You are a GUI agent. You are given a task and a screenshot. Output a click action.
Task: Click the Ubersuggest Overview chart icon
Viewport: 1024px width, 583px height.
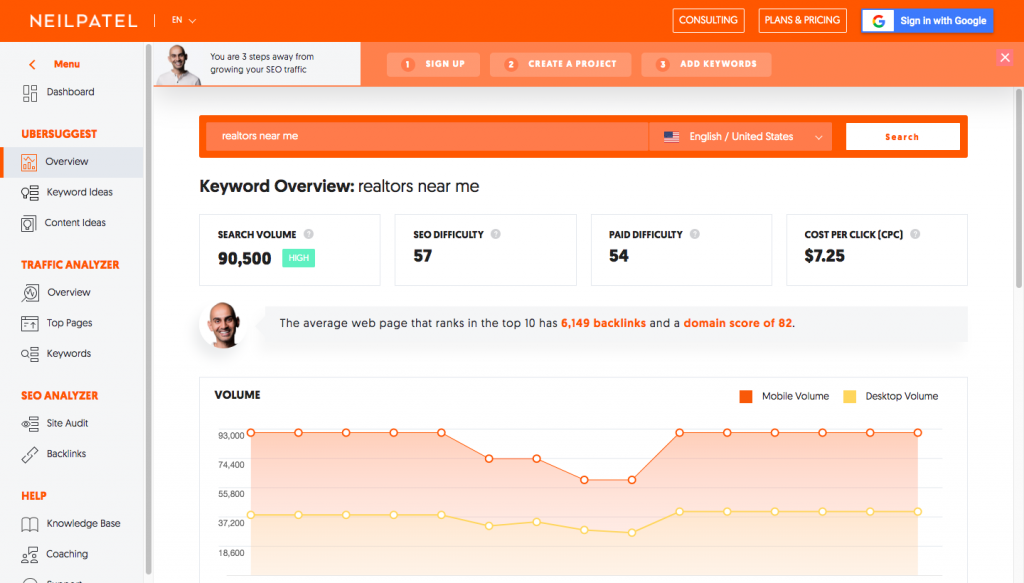(29, 162)
